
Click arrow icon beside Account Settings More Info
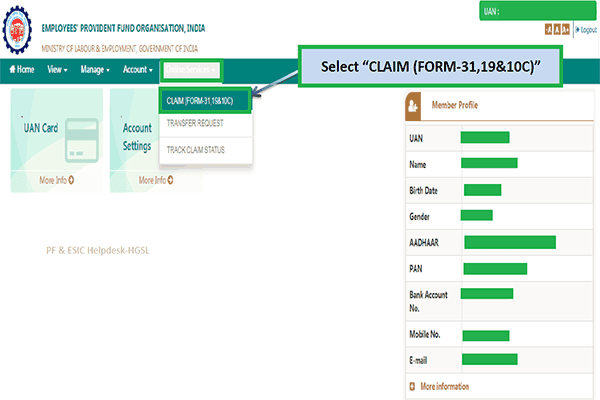(170, 180)
